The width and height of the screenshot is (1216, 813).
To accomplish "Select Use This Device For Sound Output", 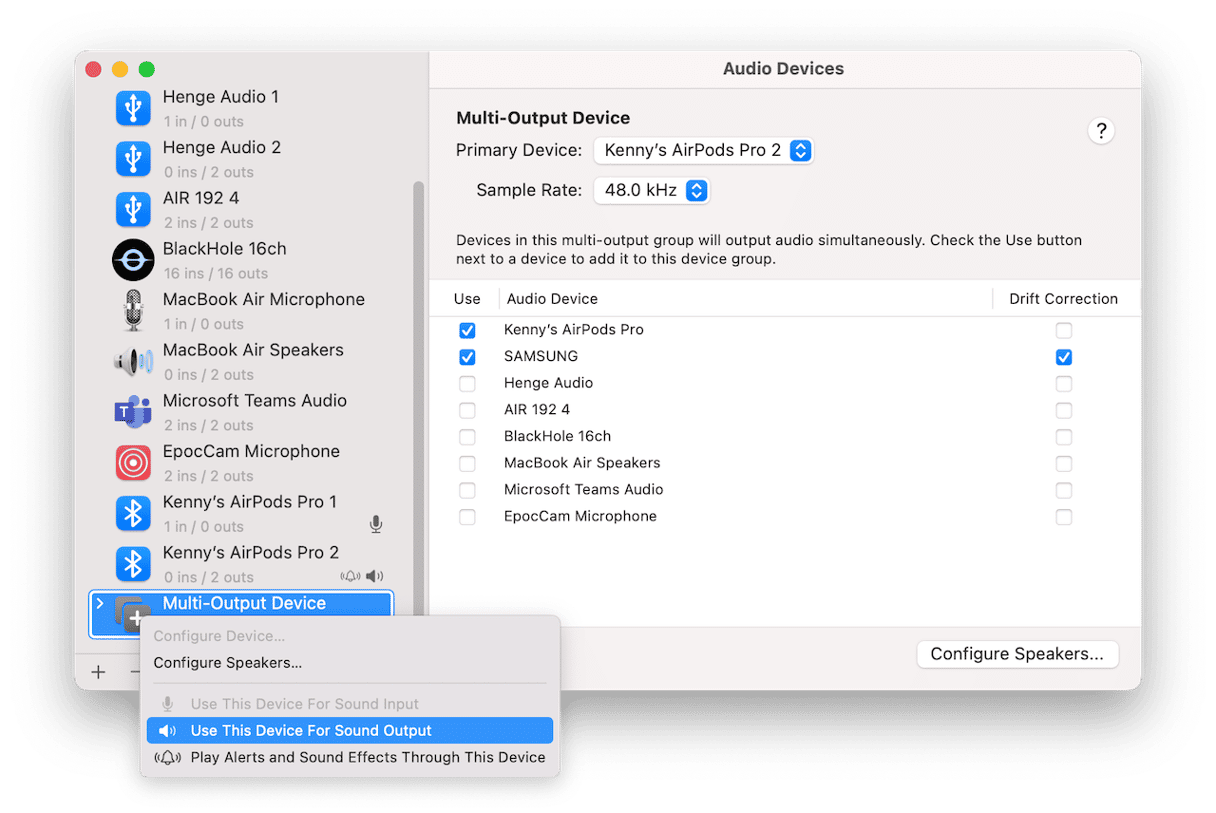I will pyautogui.click(x=350, y=731).
